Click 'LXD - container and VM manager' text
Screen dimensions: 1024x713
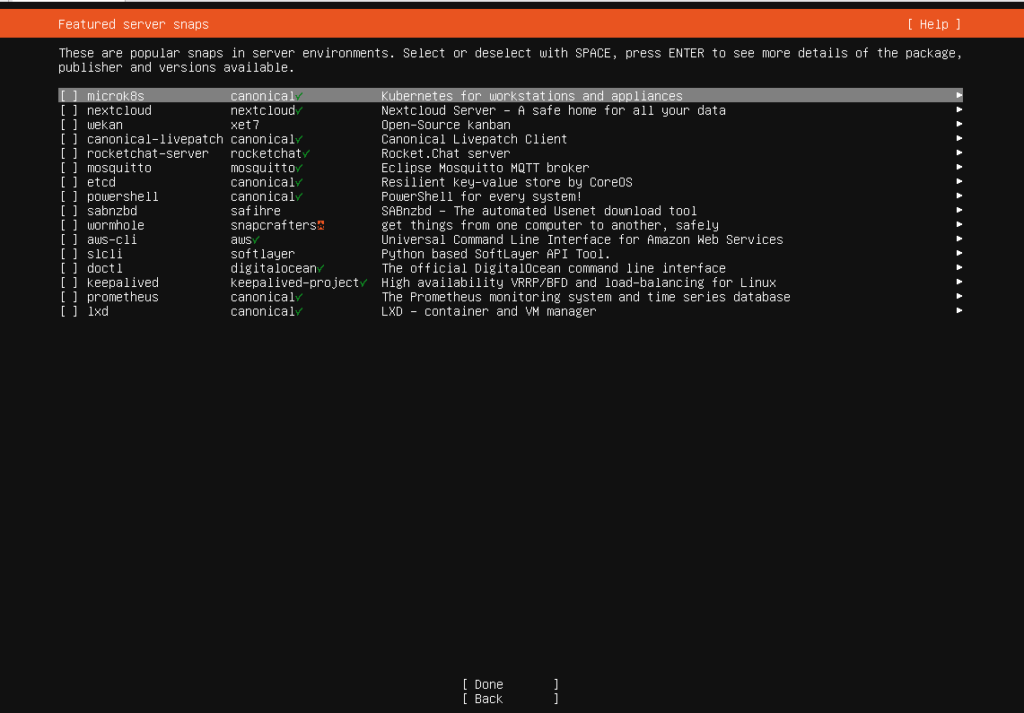click(x=489, y=311)
